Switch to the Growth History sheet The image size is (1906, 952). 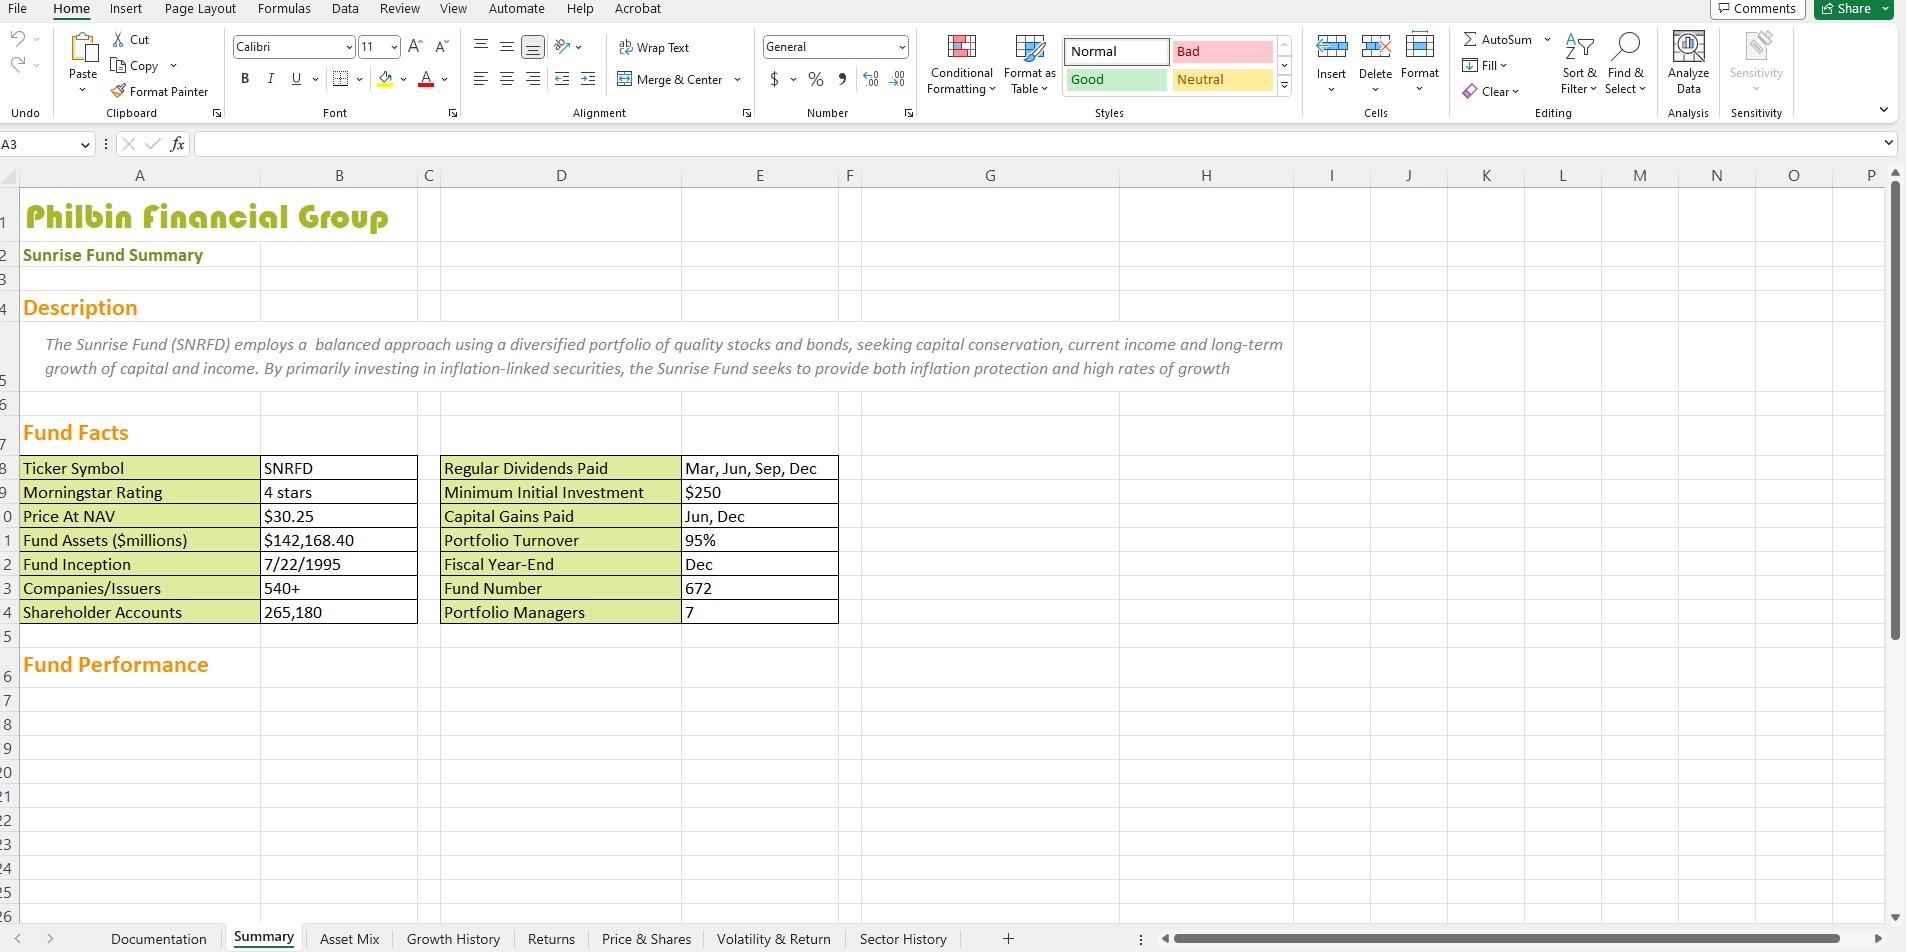point(453,939)
